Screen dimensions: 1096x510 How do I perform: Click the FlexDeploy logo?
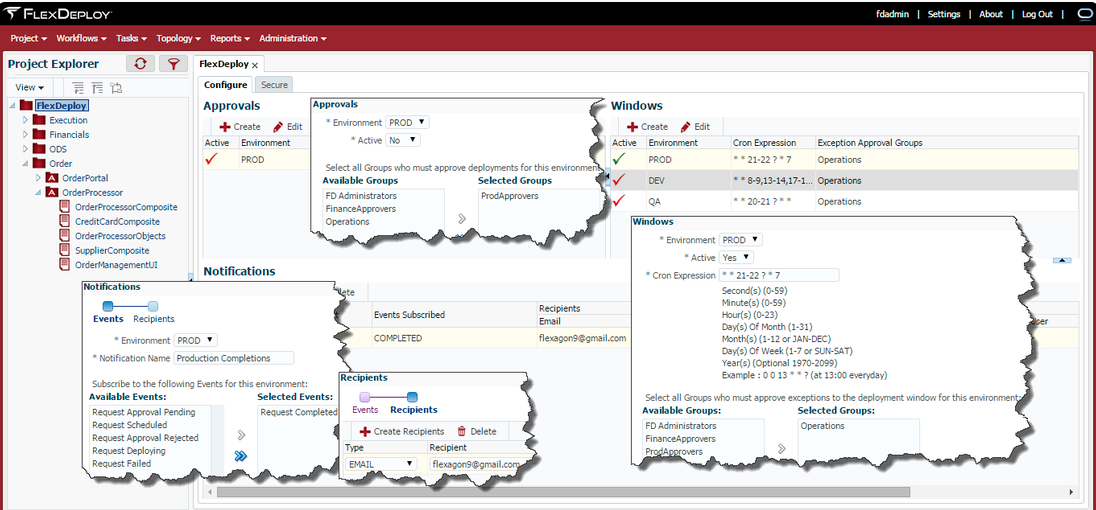(x=59, y=14)
